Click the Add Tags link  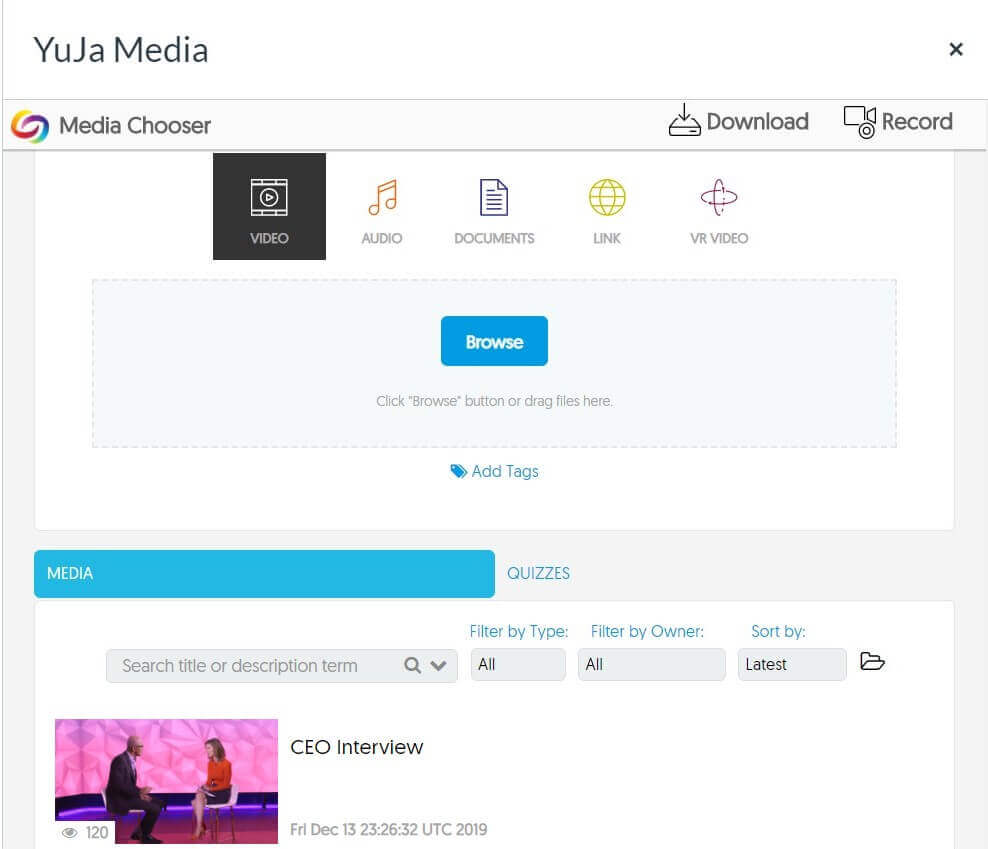click(495, 471)
